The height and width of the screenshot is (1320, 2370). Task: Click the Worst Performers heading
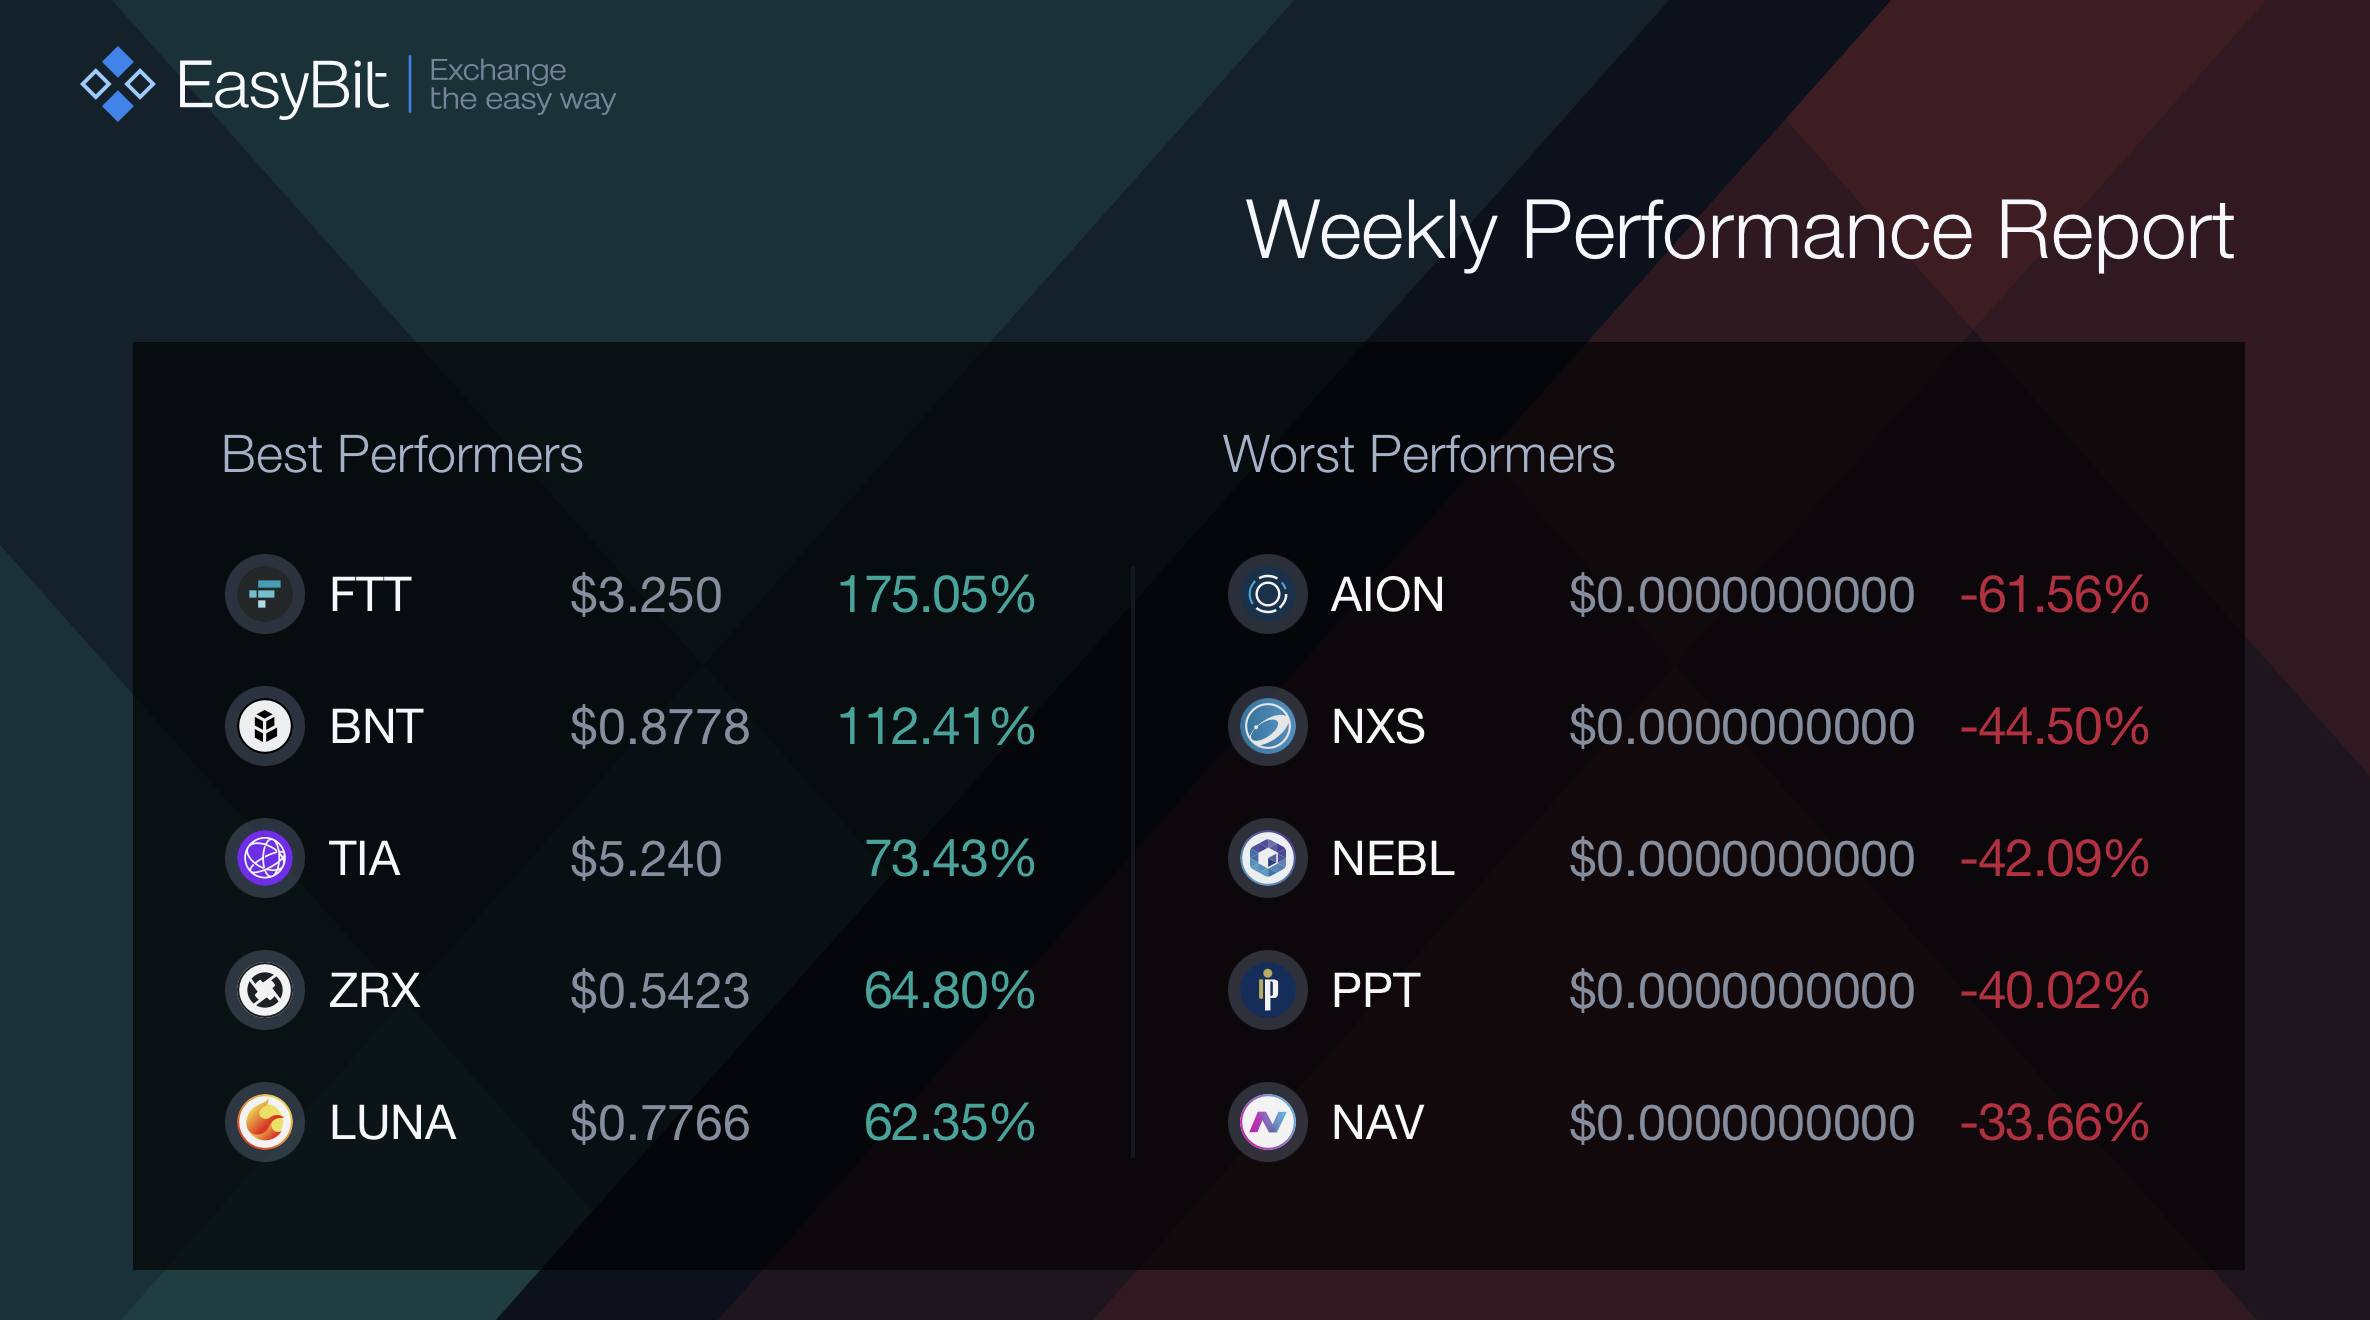coord(1418,455)
